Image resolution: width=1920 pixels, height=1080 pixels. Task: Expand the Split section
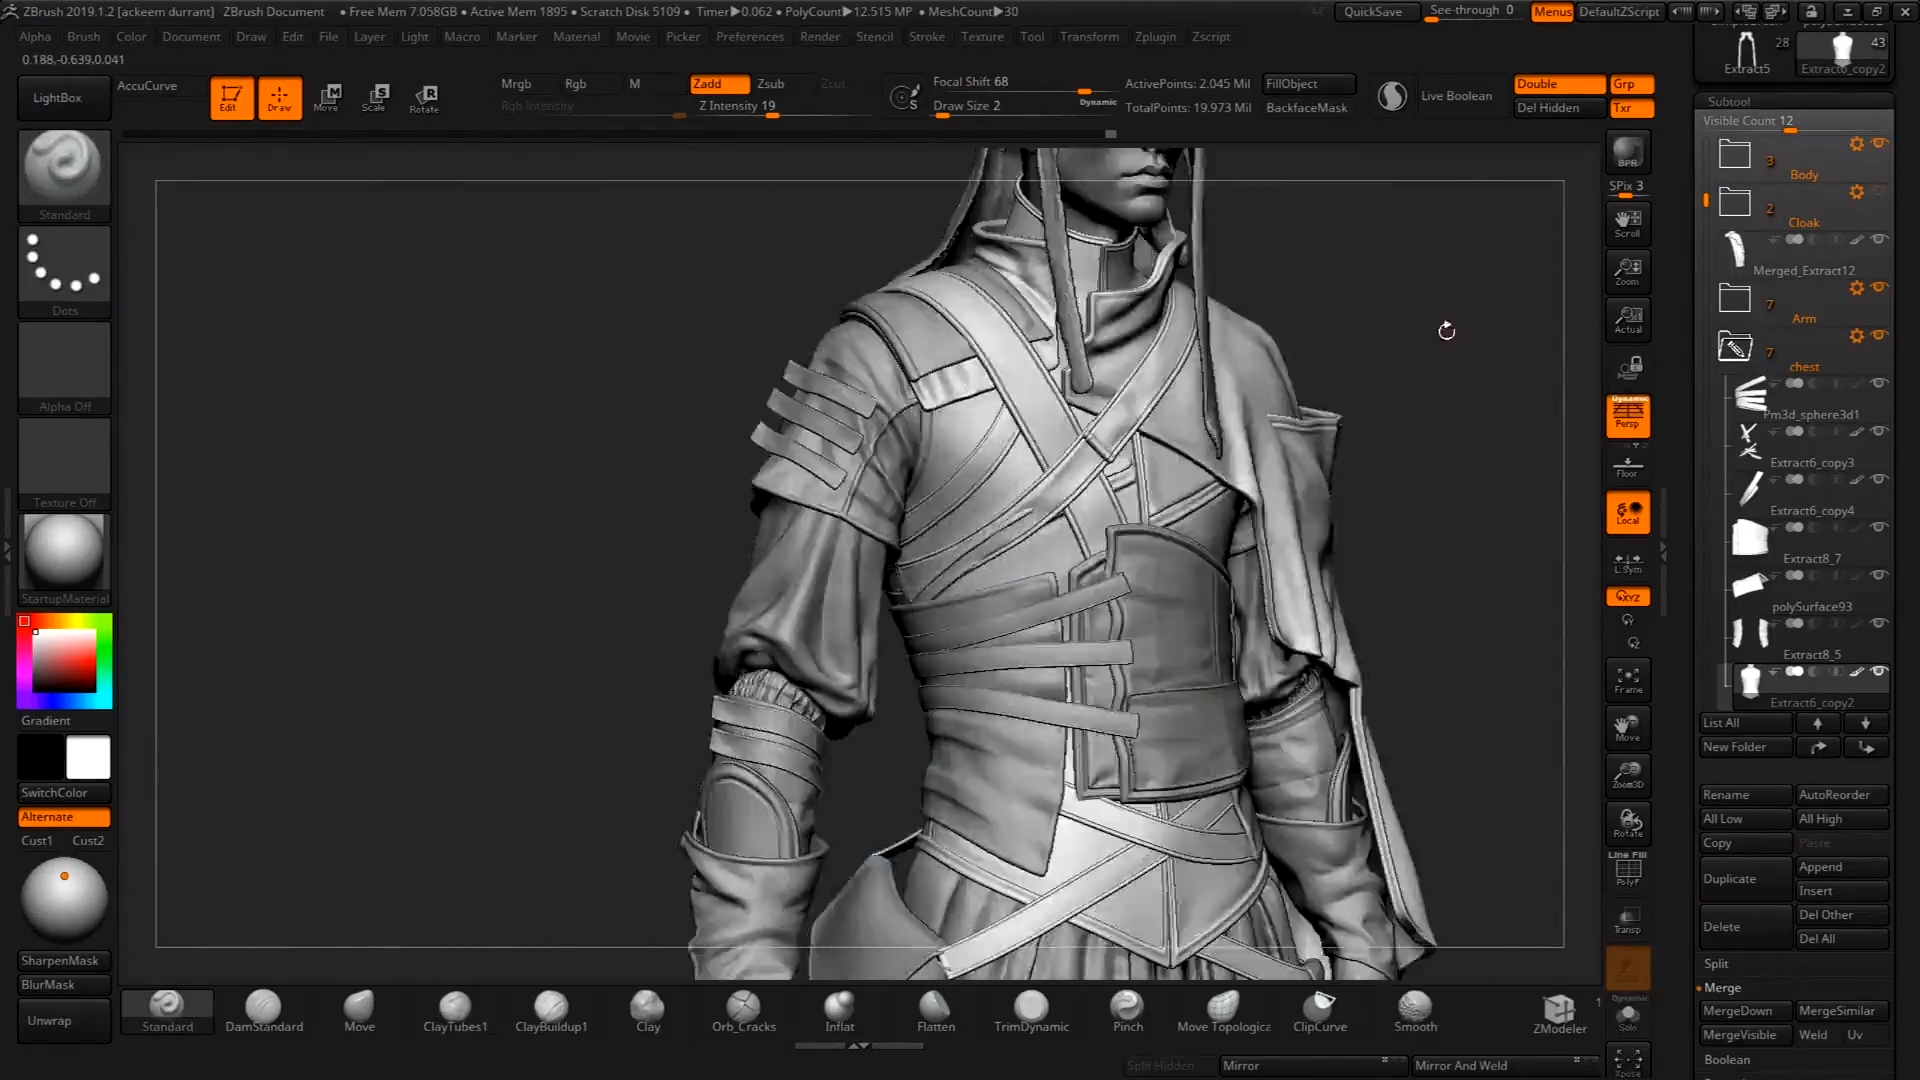pyautogui.click(x=1716, y=964)
